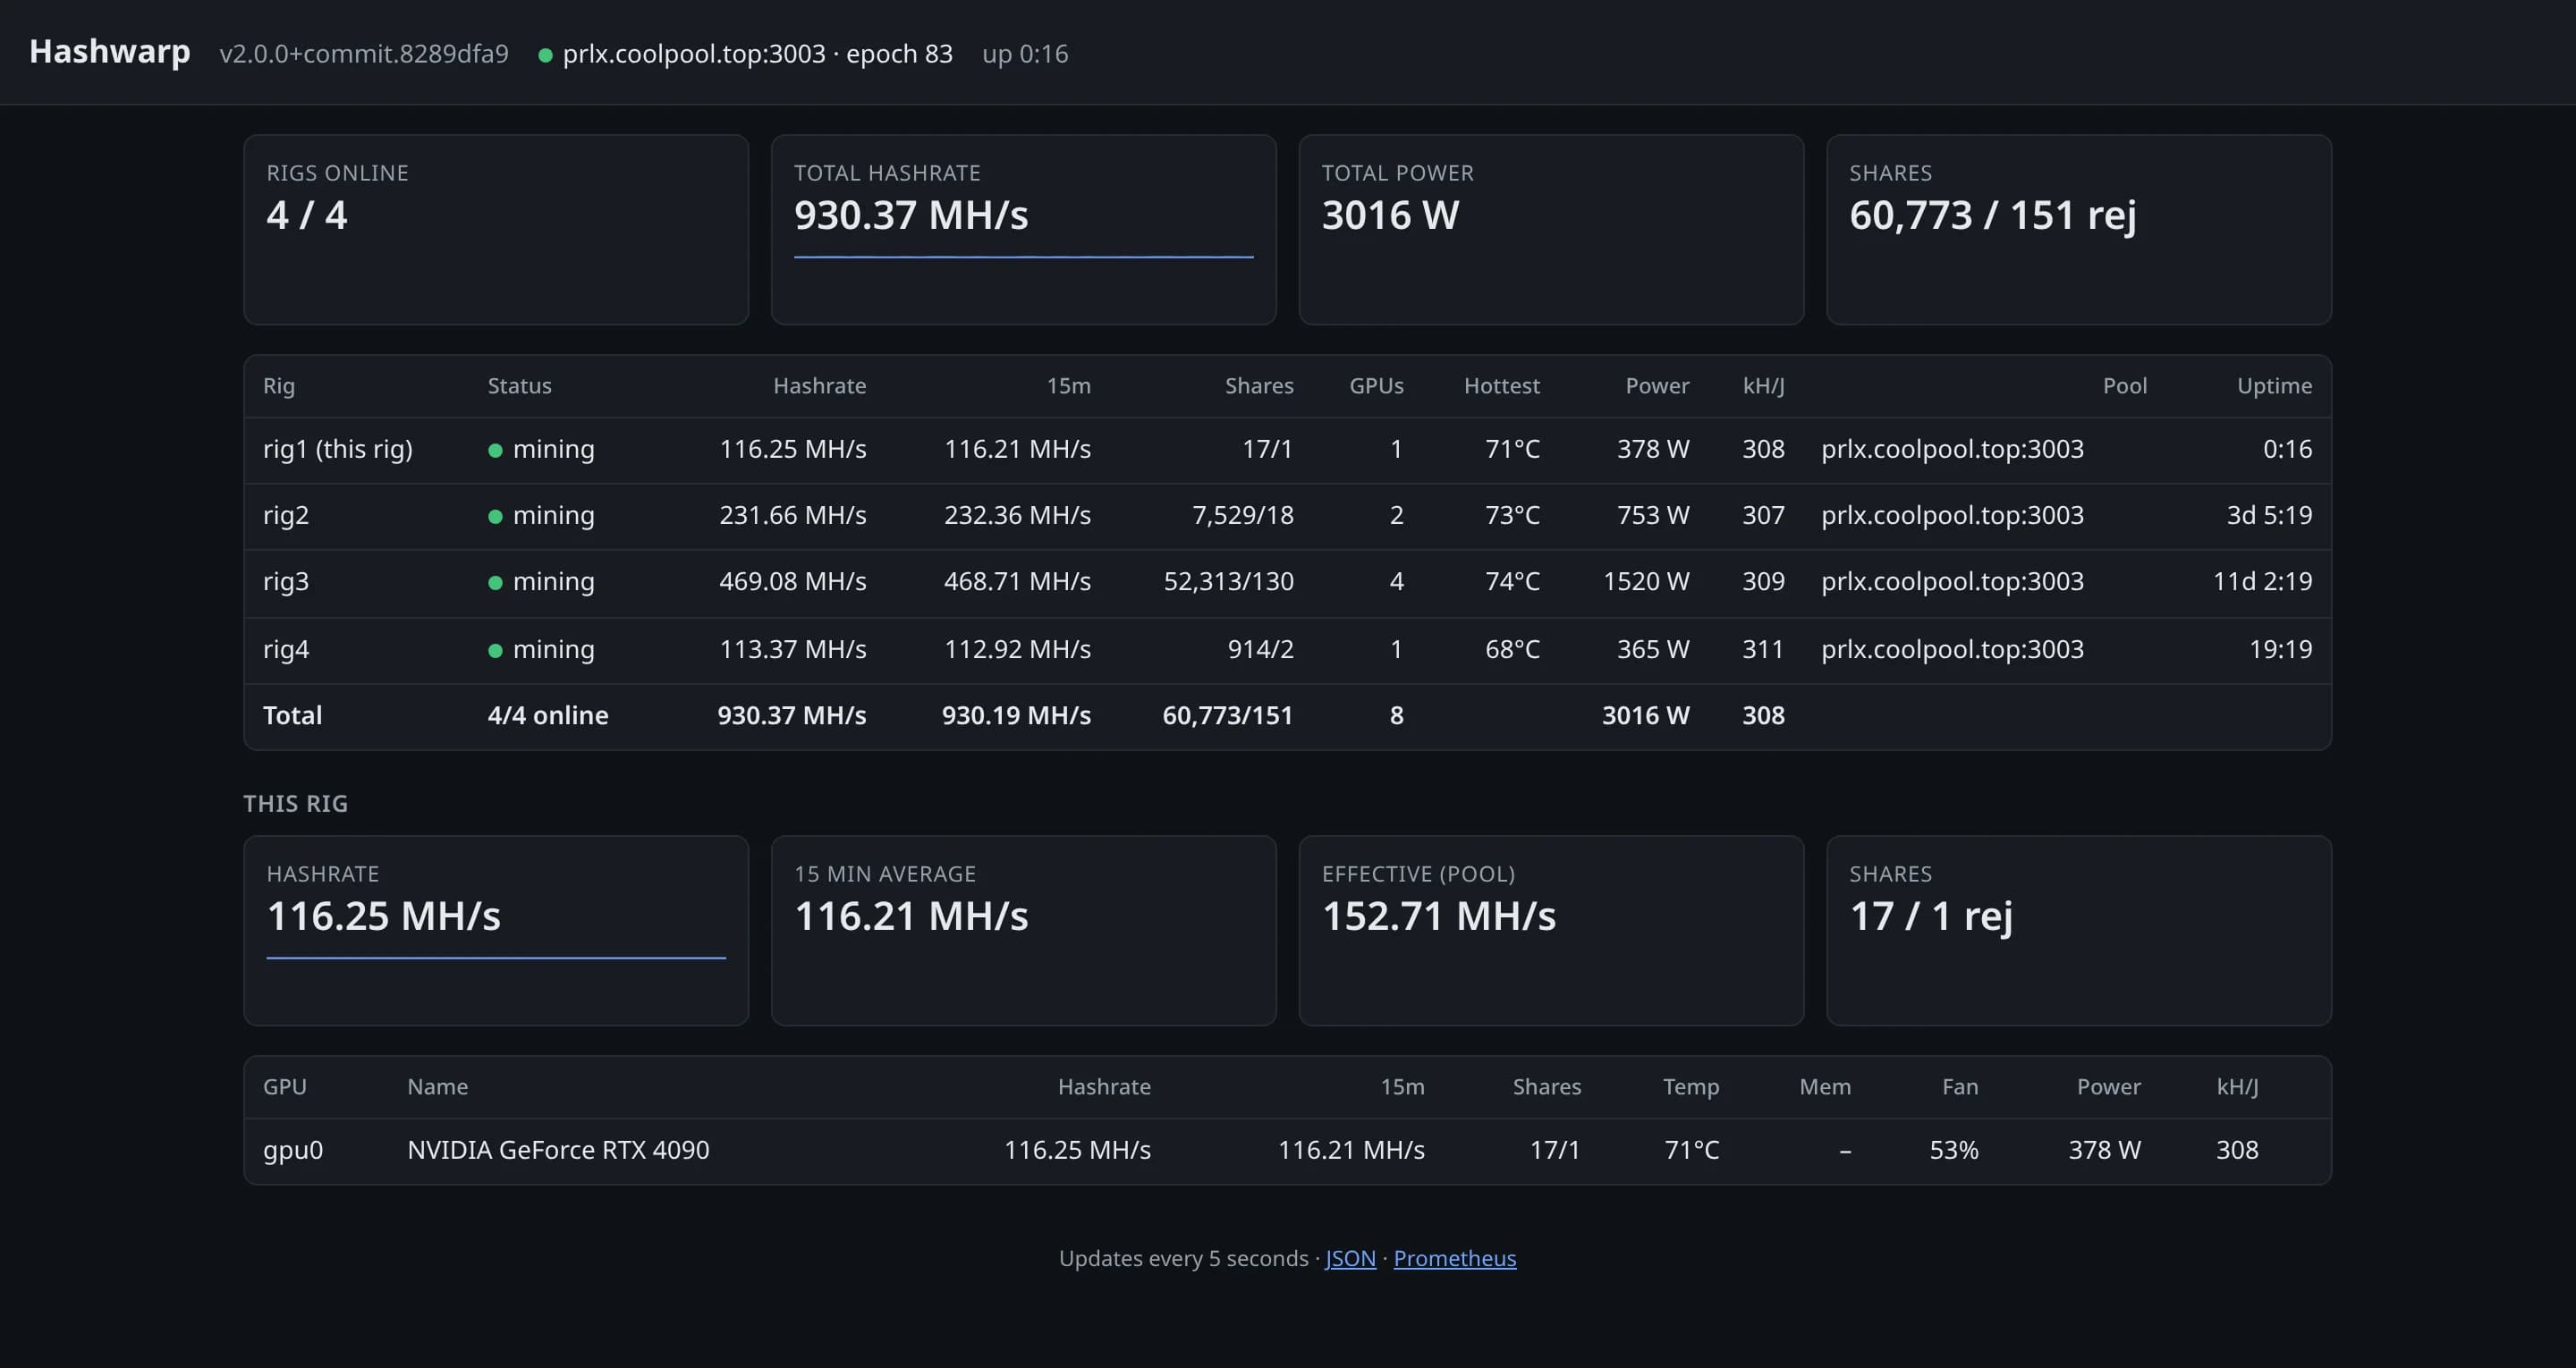Click the version text v2.0.0+commit.8289dfa9
Screen dimensions: 2576x1368
364,53
